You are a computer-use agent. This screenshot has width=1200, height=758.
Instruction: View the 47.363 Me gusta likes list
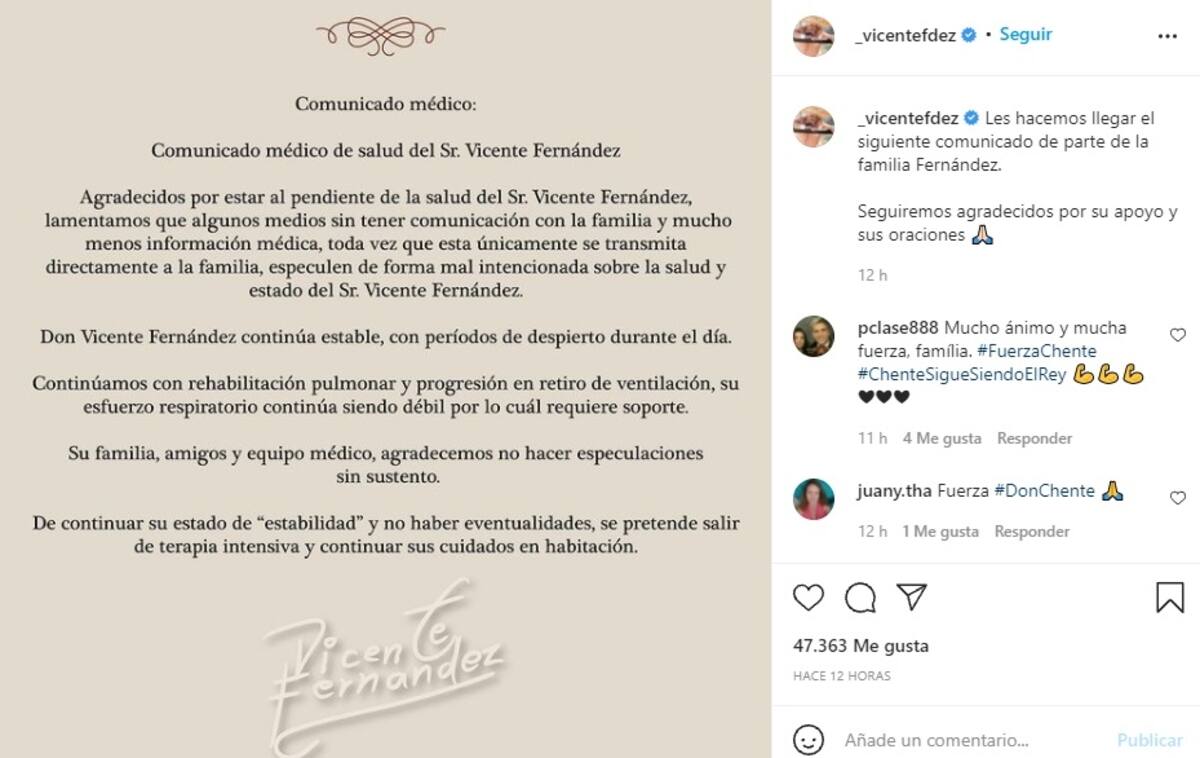861,646
